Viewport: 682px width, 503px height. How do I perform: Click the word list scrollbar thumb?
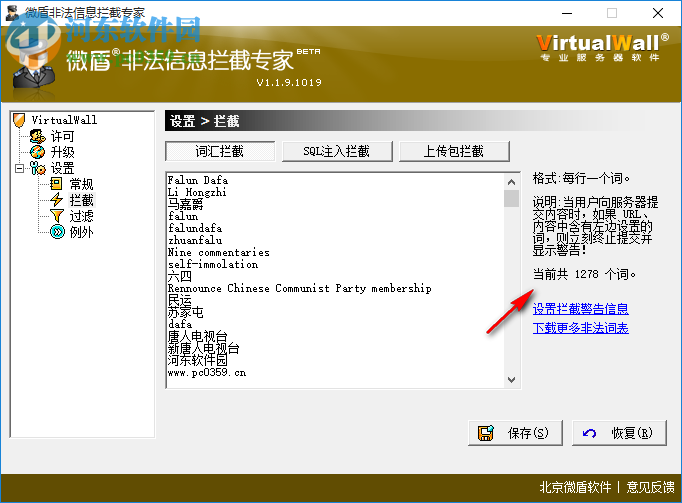pyautogui.click(x=512, y=198)
